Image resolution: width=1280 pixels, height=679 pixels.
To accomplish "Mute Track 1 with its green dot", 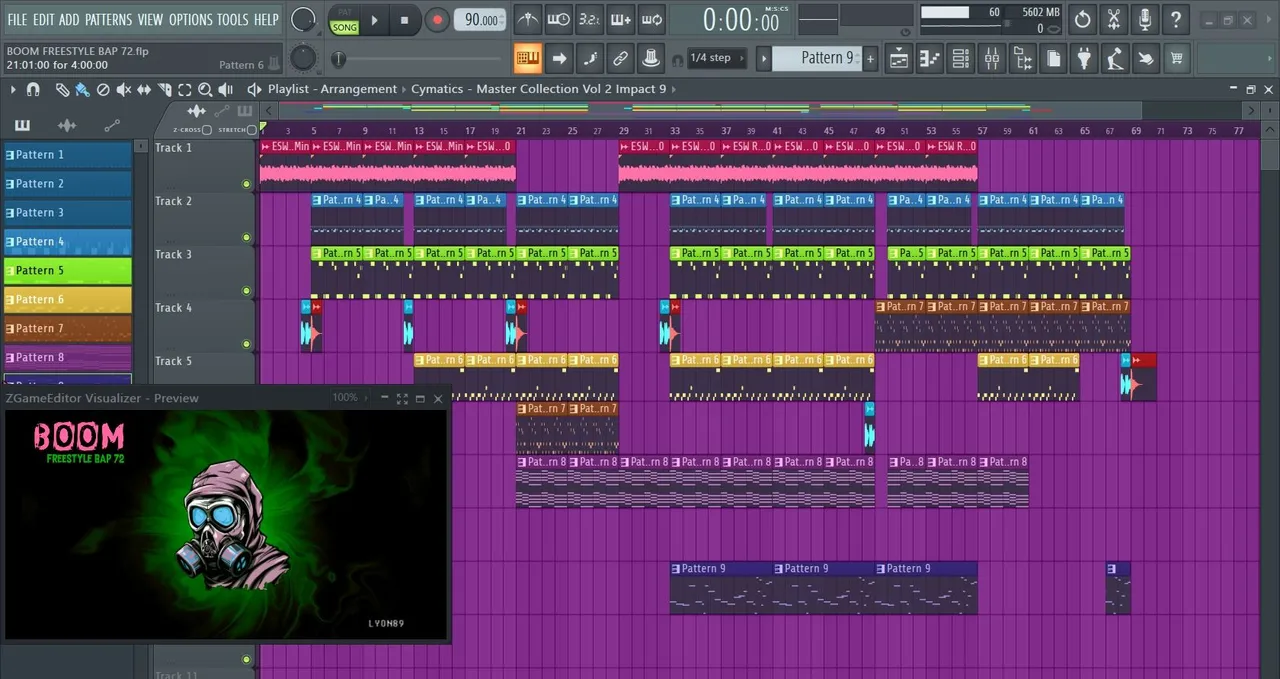I will click(x=246, y=184).
